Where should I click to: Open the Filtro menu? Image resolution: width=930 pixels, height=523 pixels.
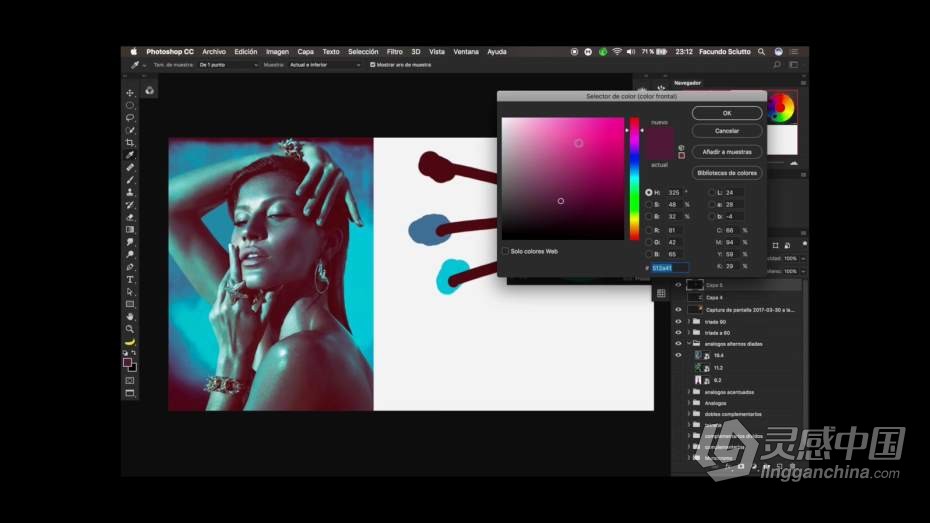coord(394,52)
